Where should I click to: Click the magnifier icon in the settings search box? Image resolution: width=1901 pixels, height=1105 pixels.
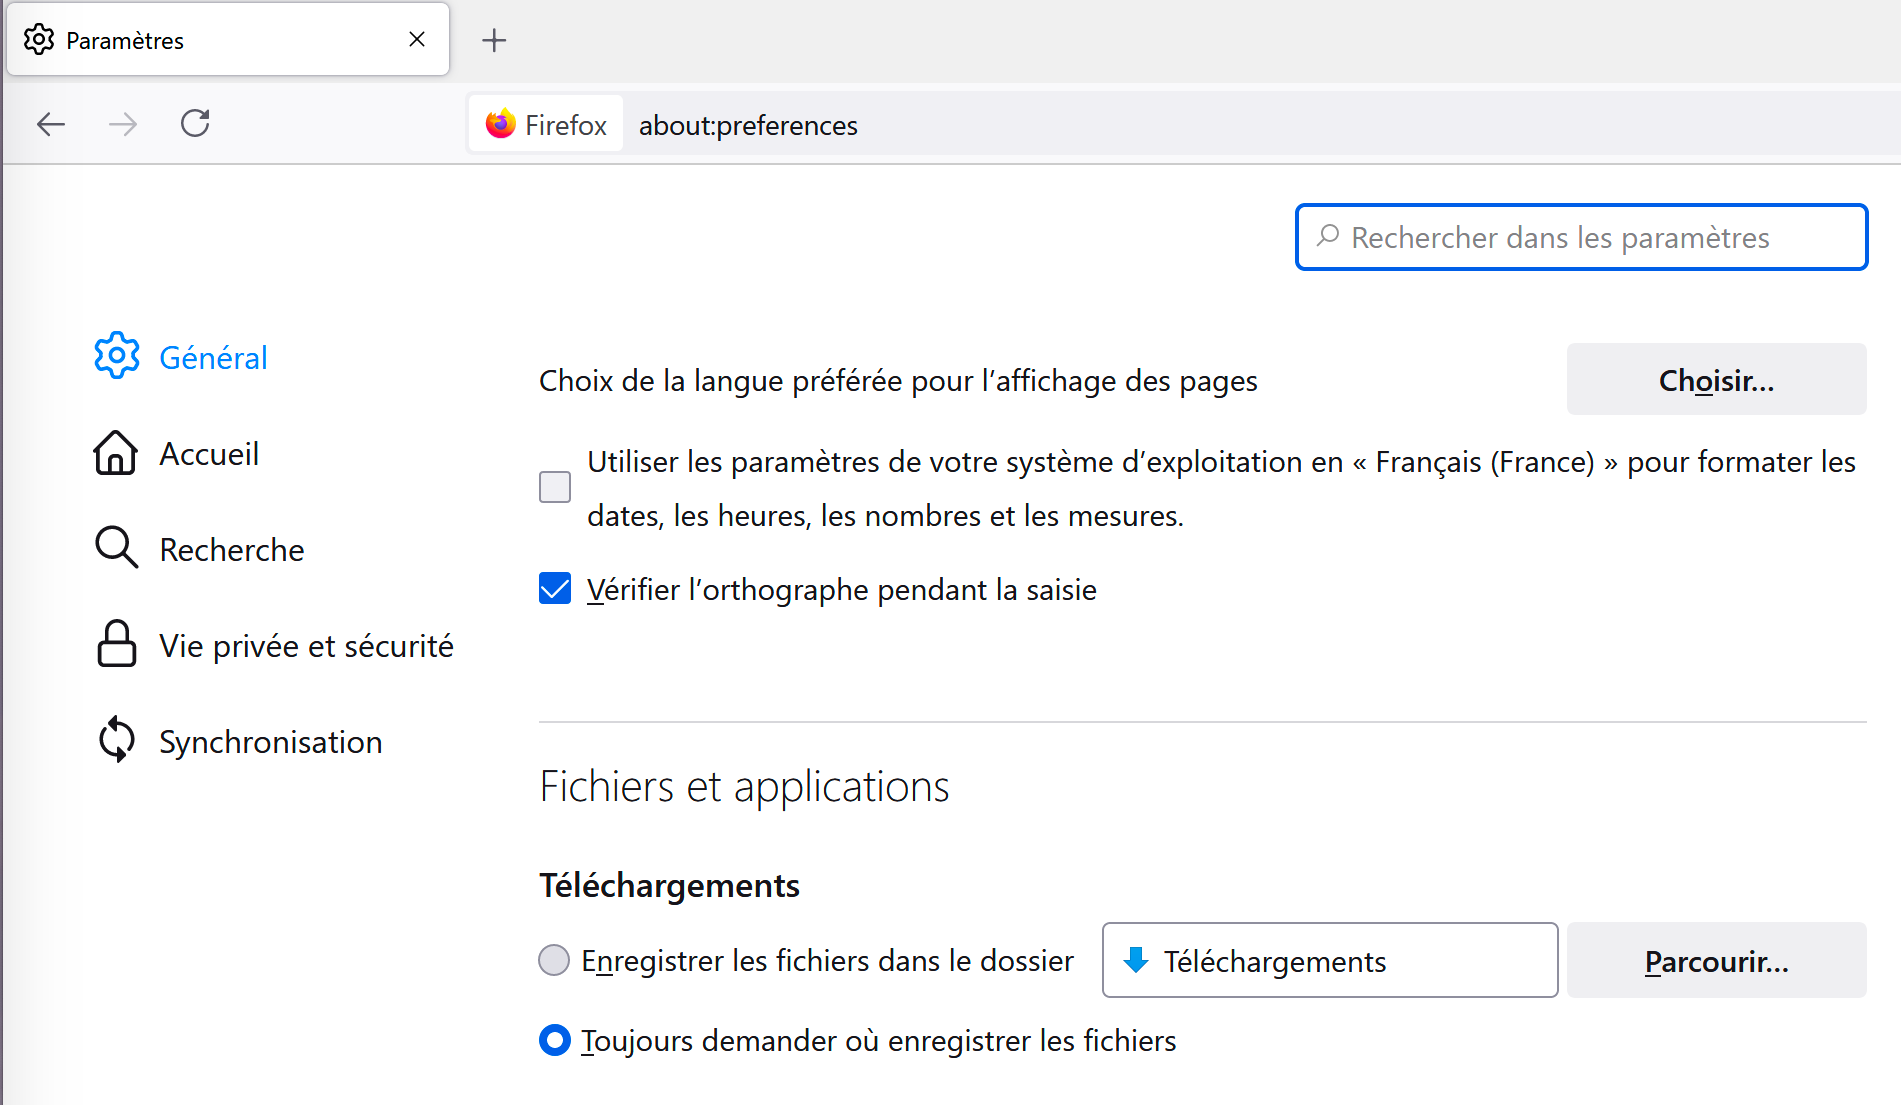pos(1328,236)
